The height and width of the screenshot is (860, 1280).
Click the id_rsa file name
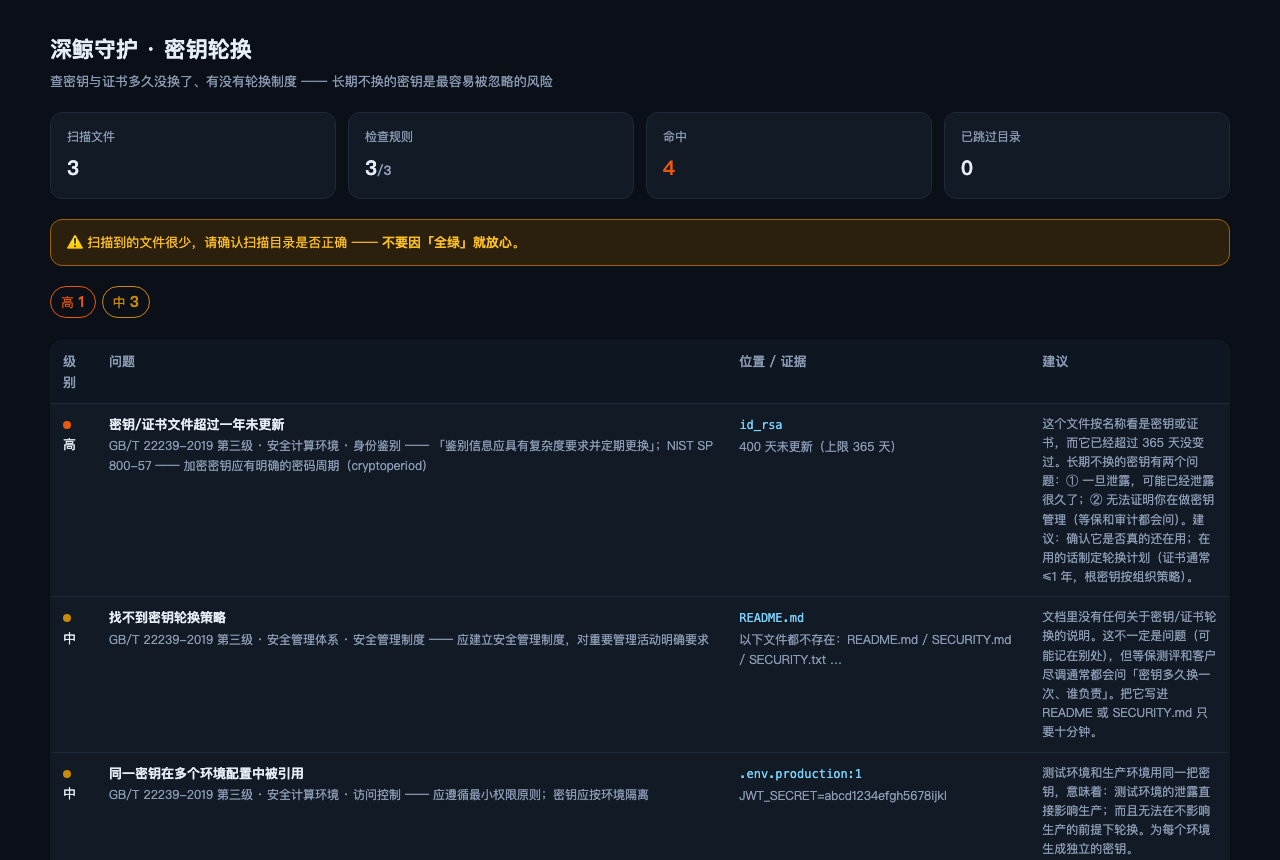click(761, 425)
